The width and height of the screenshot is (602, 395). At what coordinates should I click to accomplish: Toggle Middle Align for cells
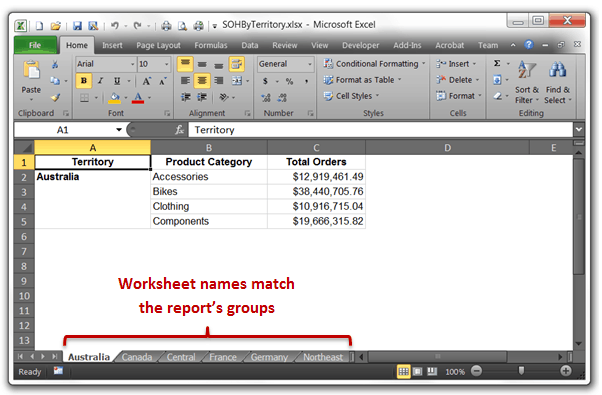[202, 64]
